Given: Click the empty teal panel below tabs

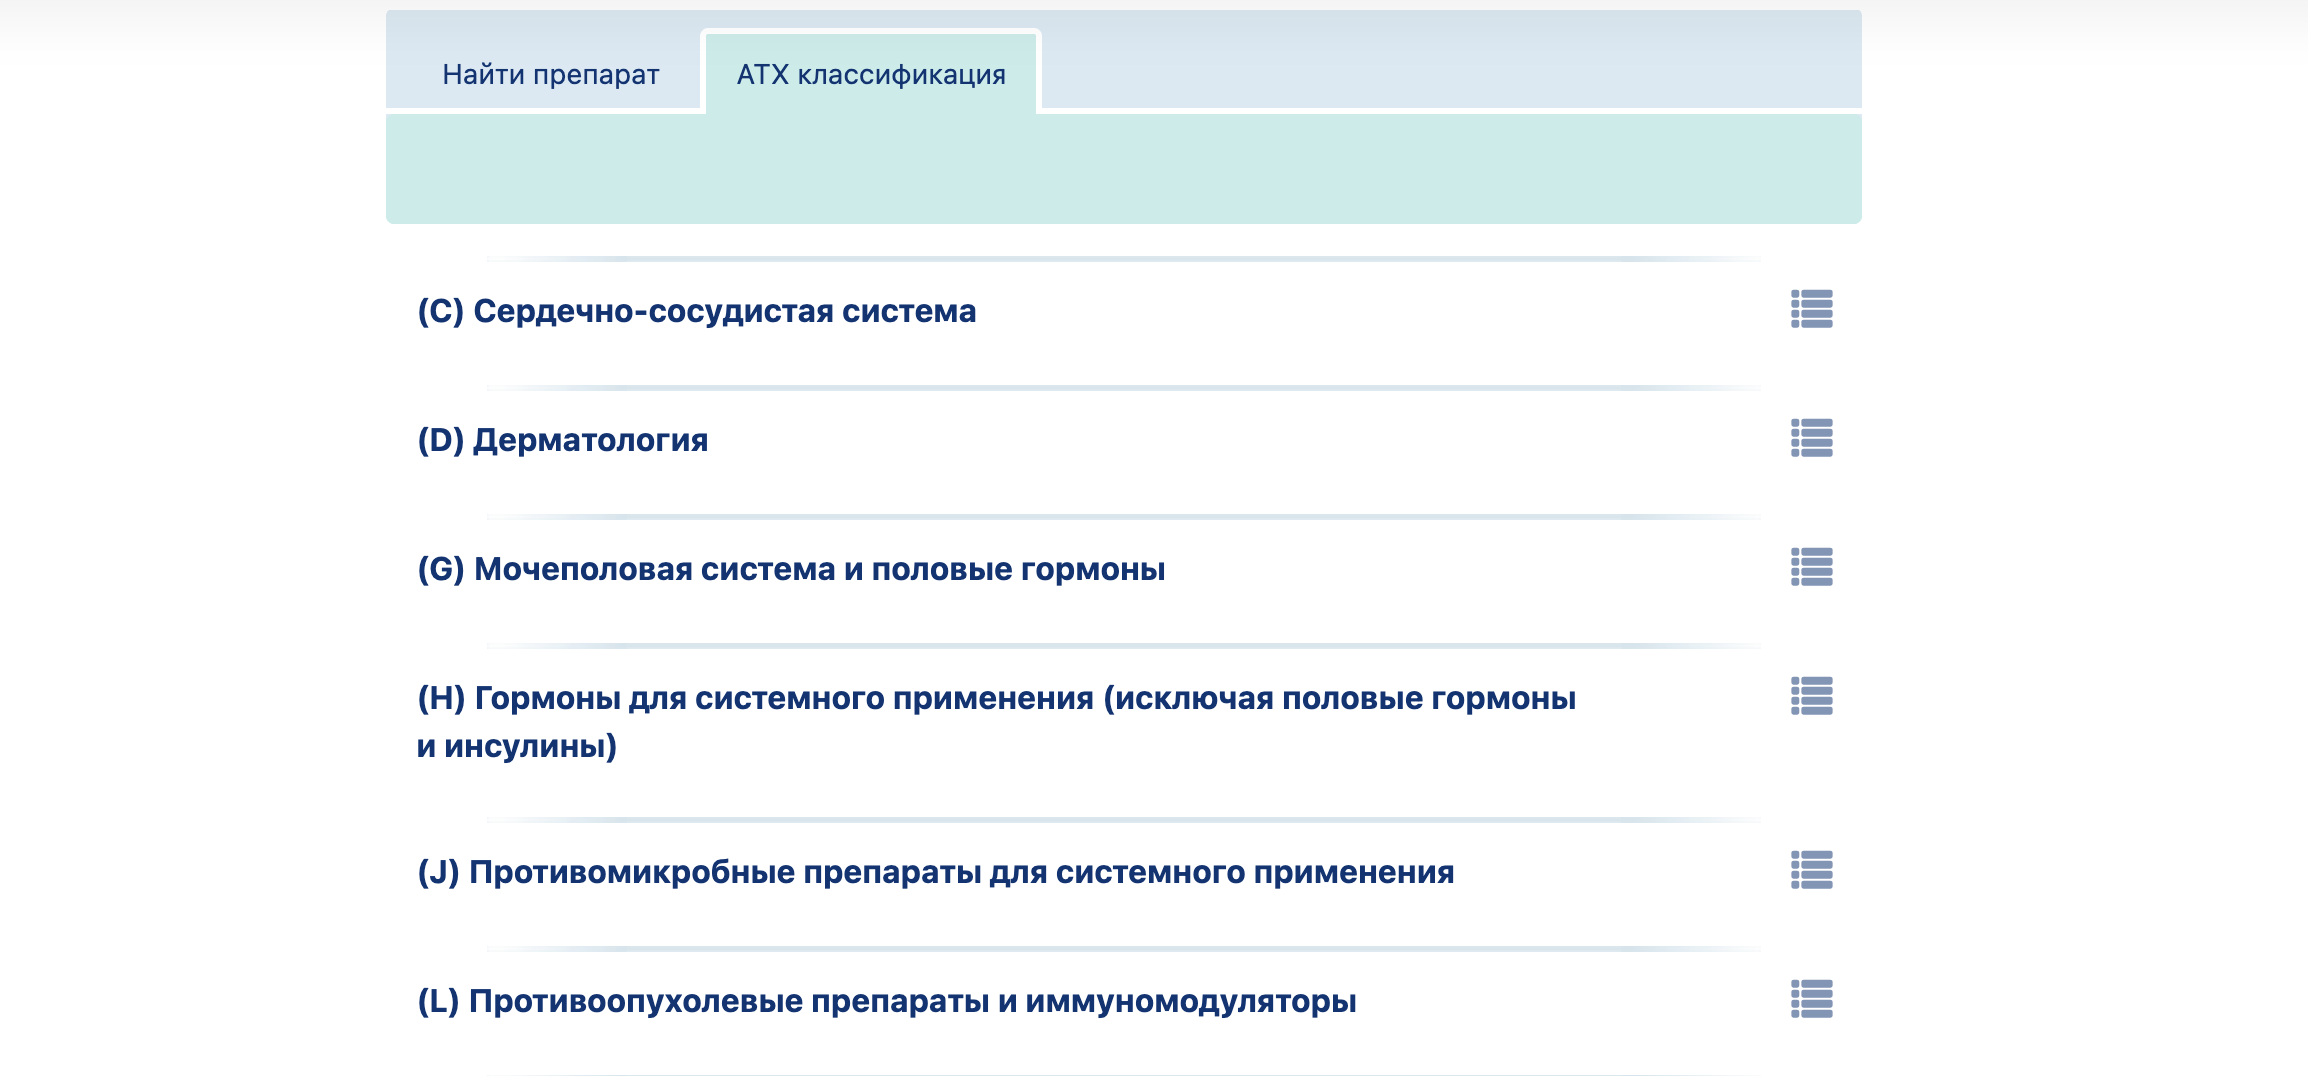Looking at the screenshot, I should coord(1123,168).
